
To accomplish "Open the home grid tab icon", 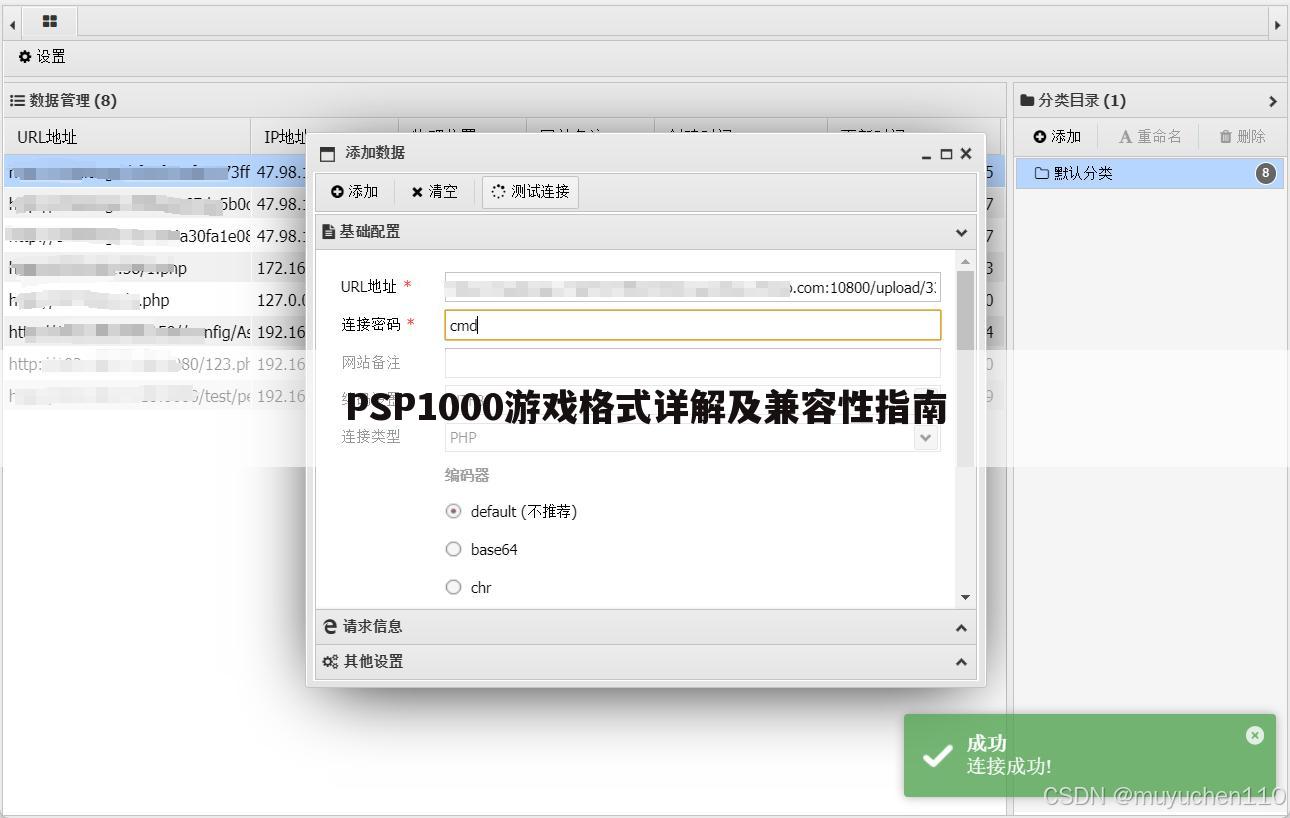I will (x=49, y=21).
